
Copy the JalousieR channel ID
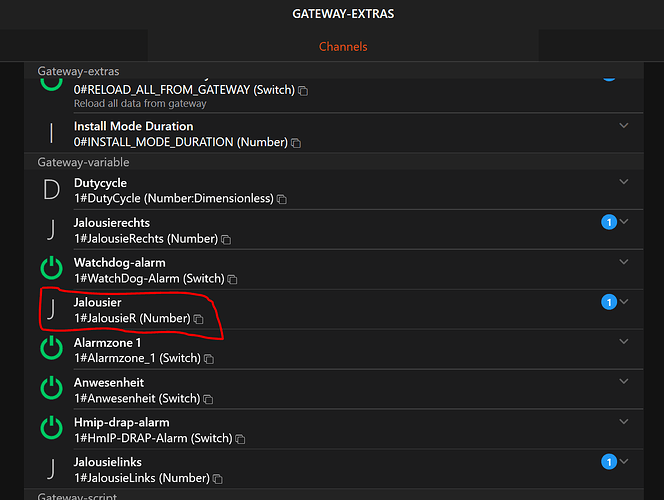[199, 319]
